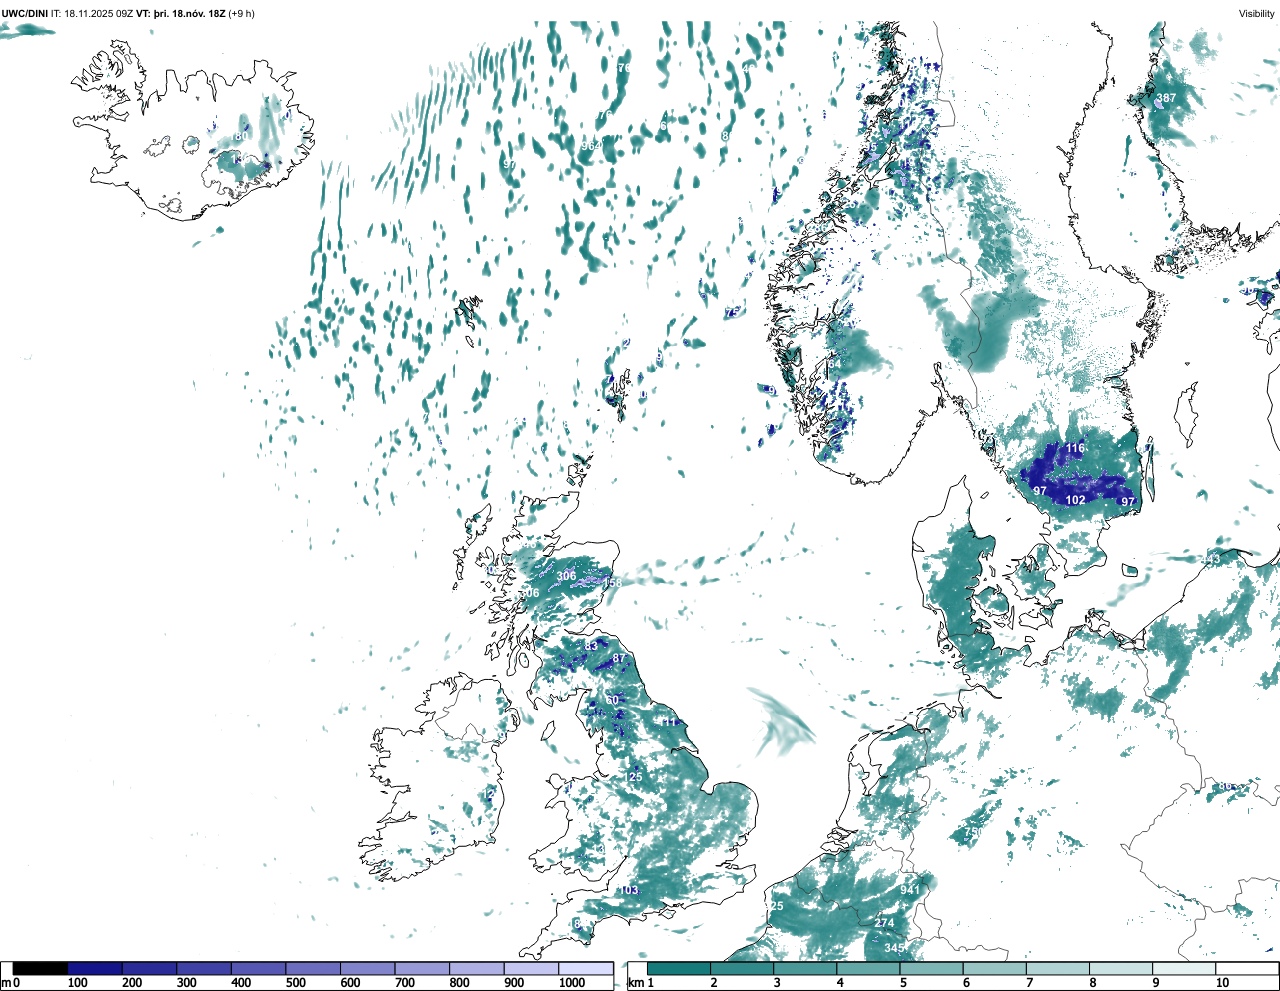The image size is (1280, 991).
Task: Click the 700–800 m legend swatch
Action: pyautogui.click(x=422, y=968)
